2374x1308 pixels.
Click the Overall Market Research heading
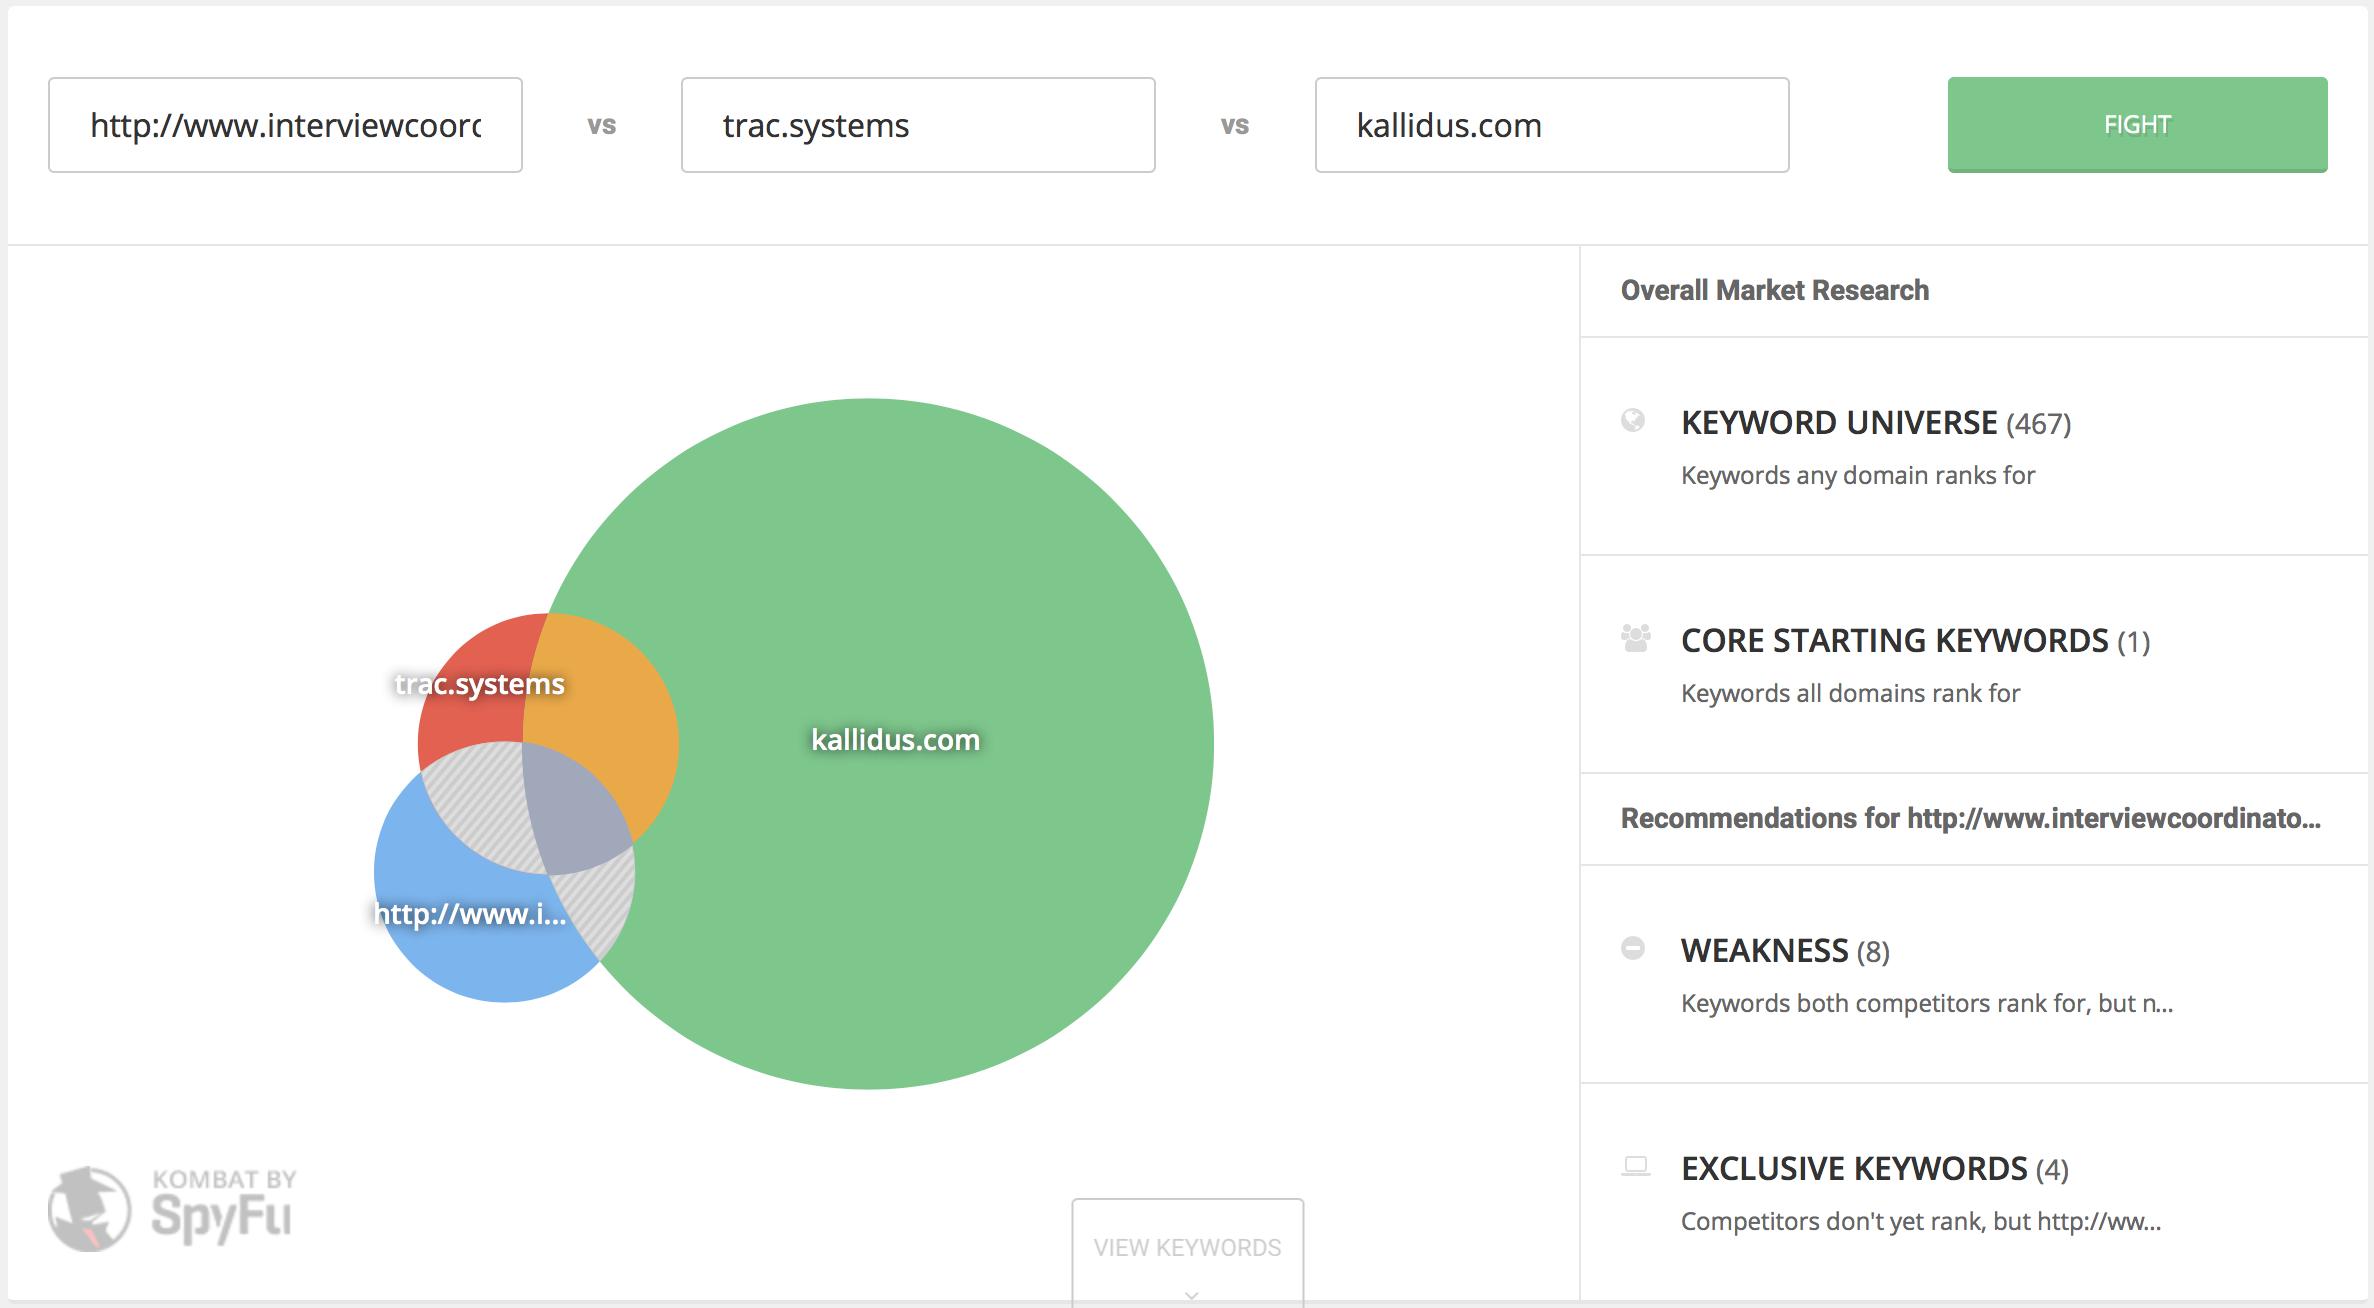pos(1775,290)
